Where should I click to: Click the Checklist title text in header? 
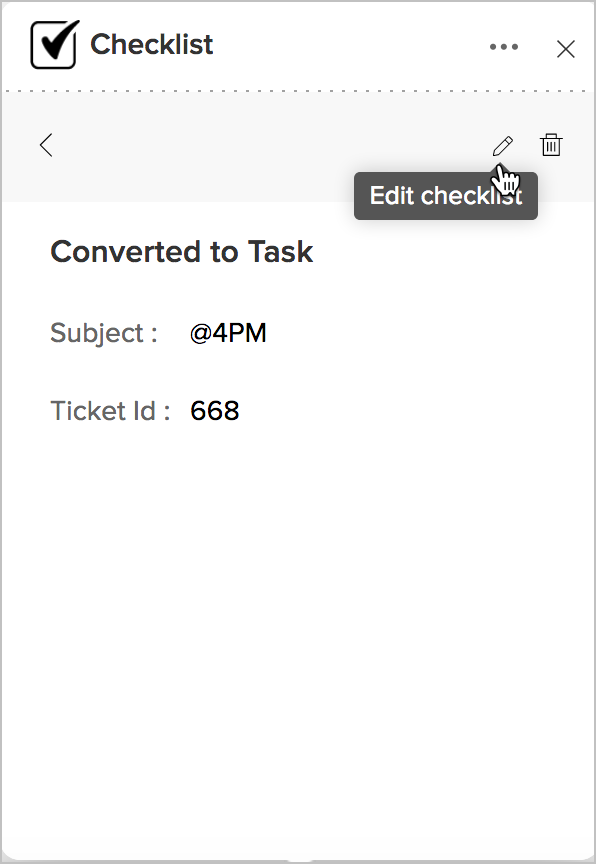pyautogui.click(x=151, y=44)
